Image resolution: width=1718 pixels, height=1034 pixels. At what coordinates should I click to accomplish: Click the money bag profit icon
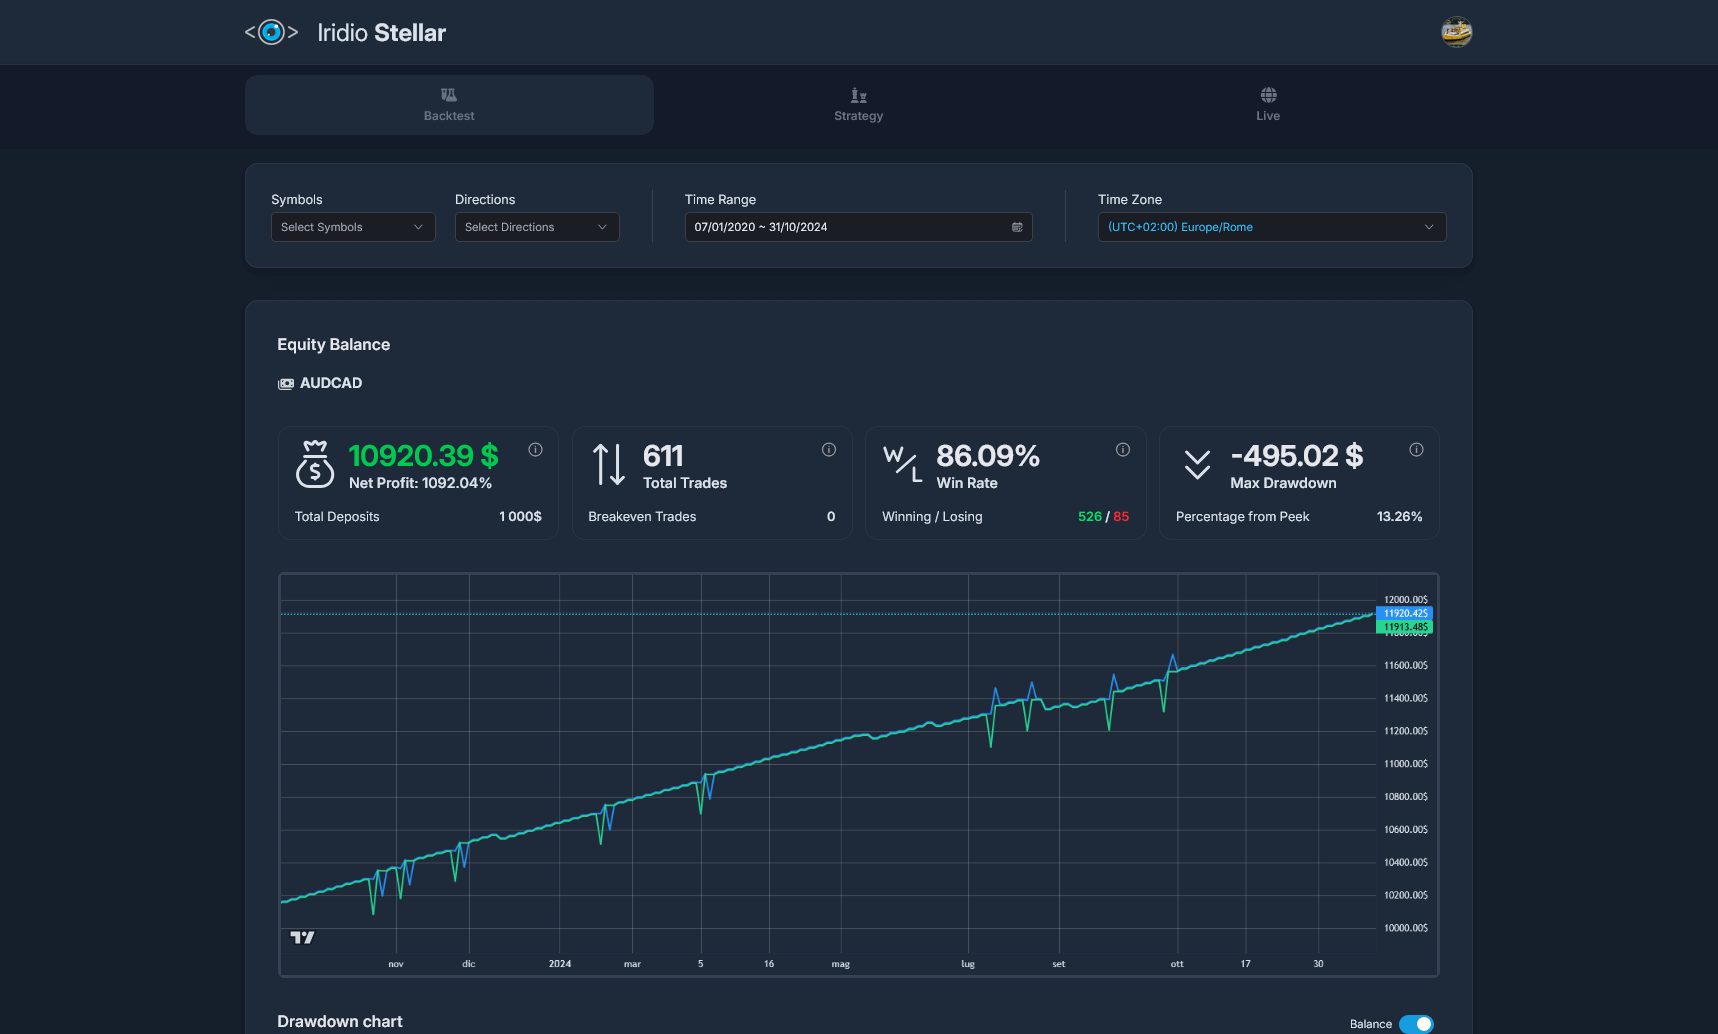(315, 464)
